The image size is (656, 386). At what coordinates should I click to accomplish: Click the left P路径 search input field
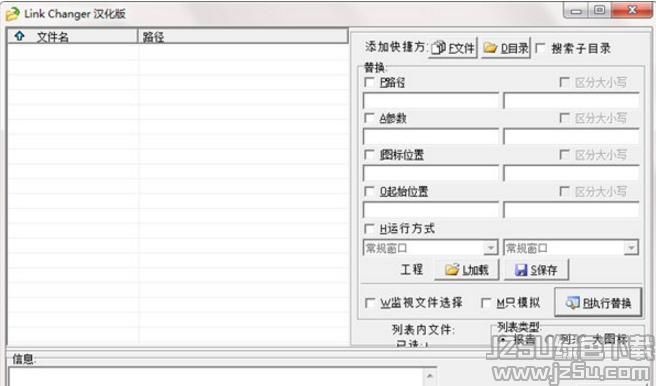[431, 101]
